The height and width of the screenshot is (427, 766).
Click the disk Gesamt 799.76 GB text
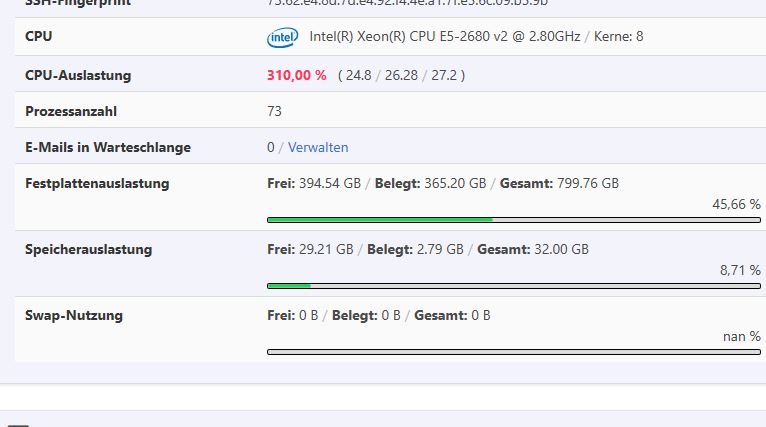coord(558,183)
